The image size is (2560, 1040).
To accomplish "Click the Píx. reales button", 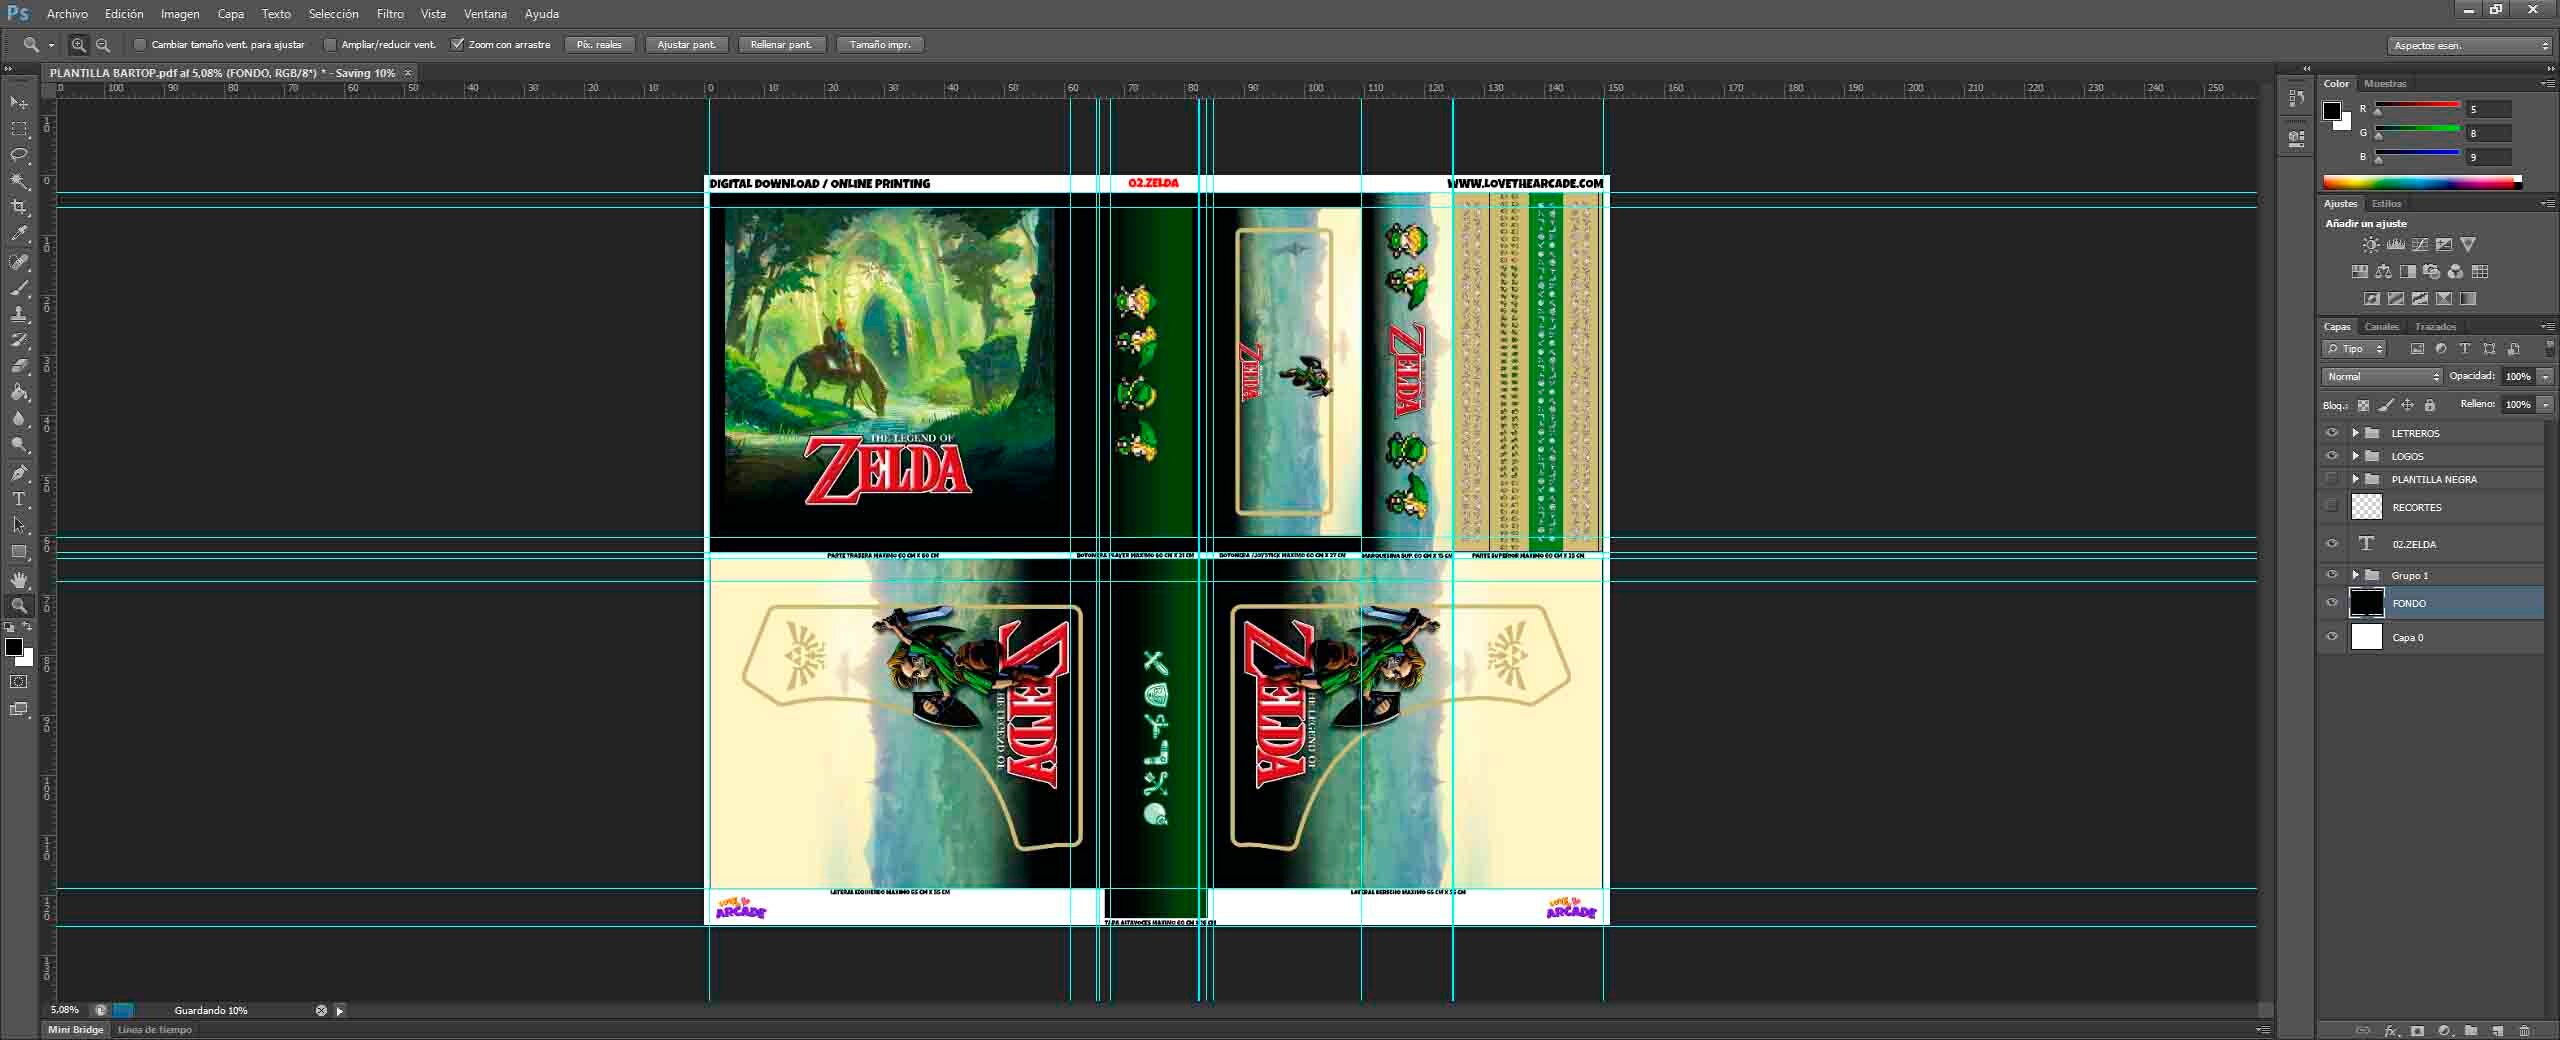I will point(598,44).
